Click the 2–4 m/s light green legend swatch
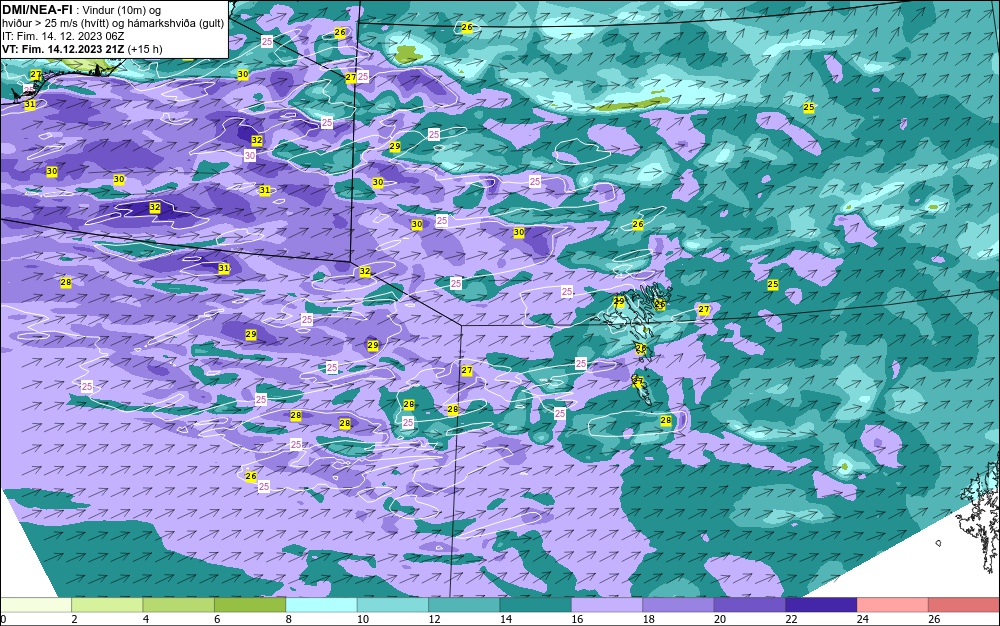 pos(107,605)
